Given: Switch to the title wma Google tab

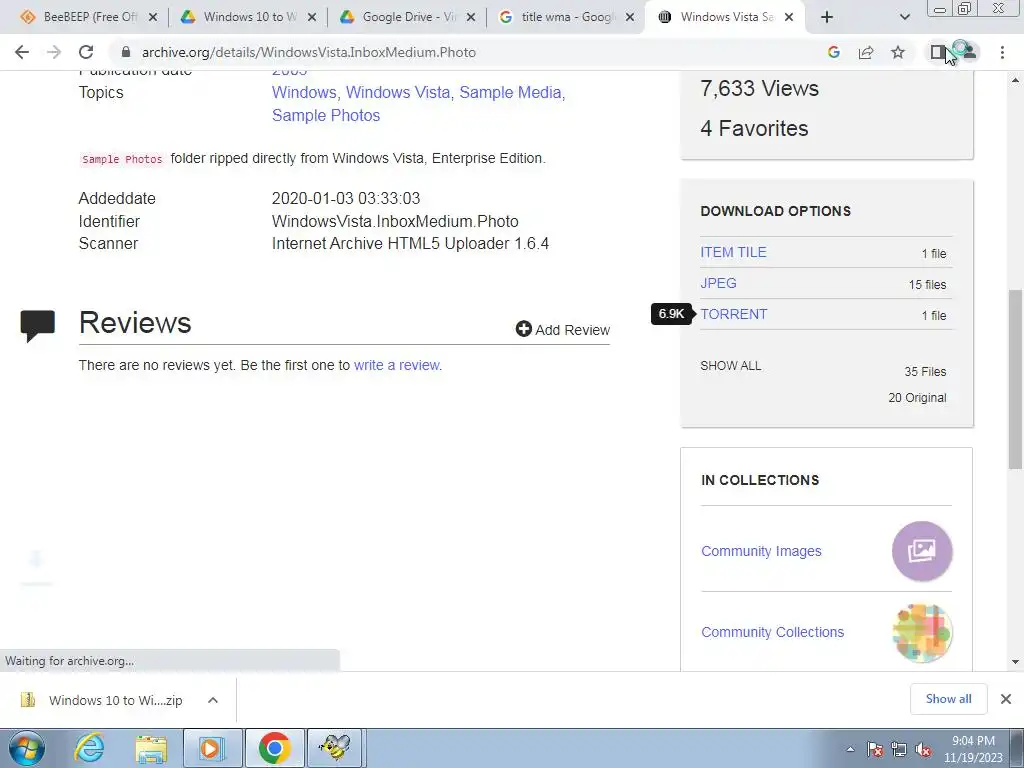Looking at the screenshot, I should [567, 17].
